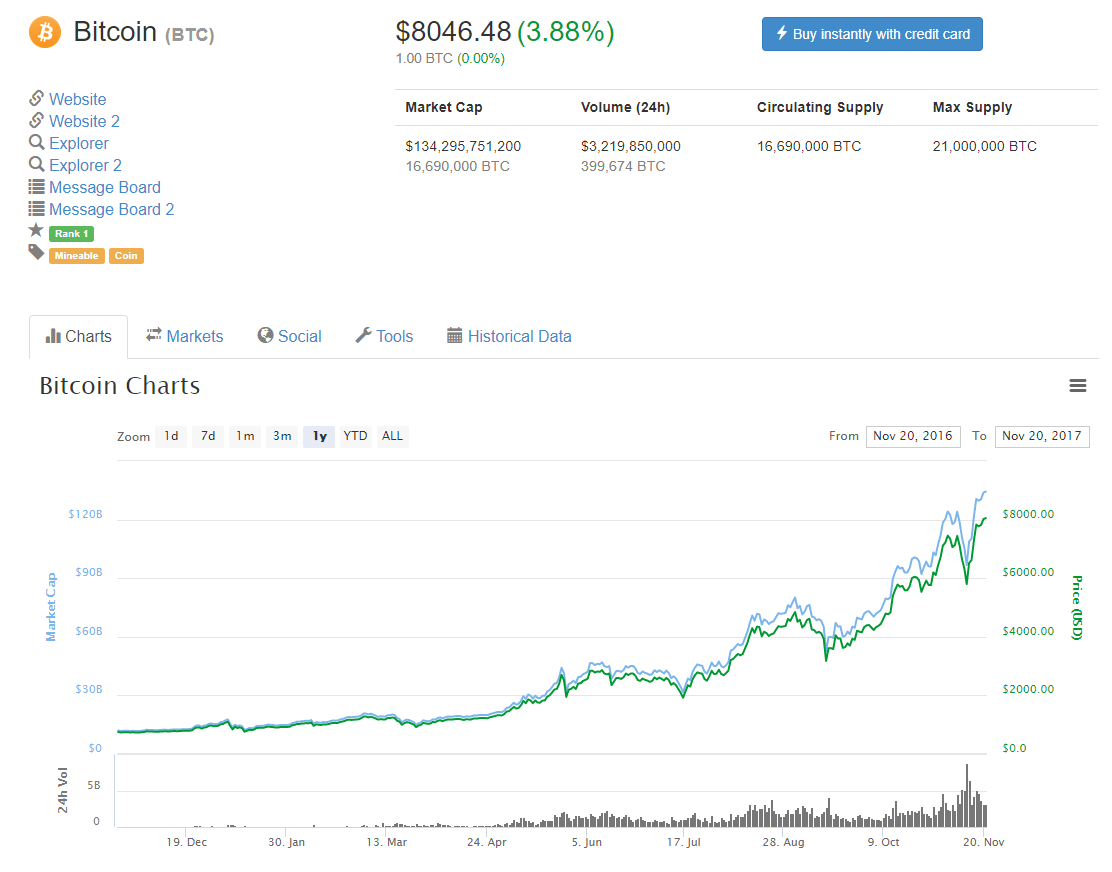Choose the YTD zoom option
The height and width of the screenshot is (872, 1112).
(x=355, y=436)
